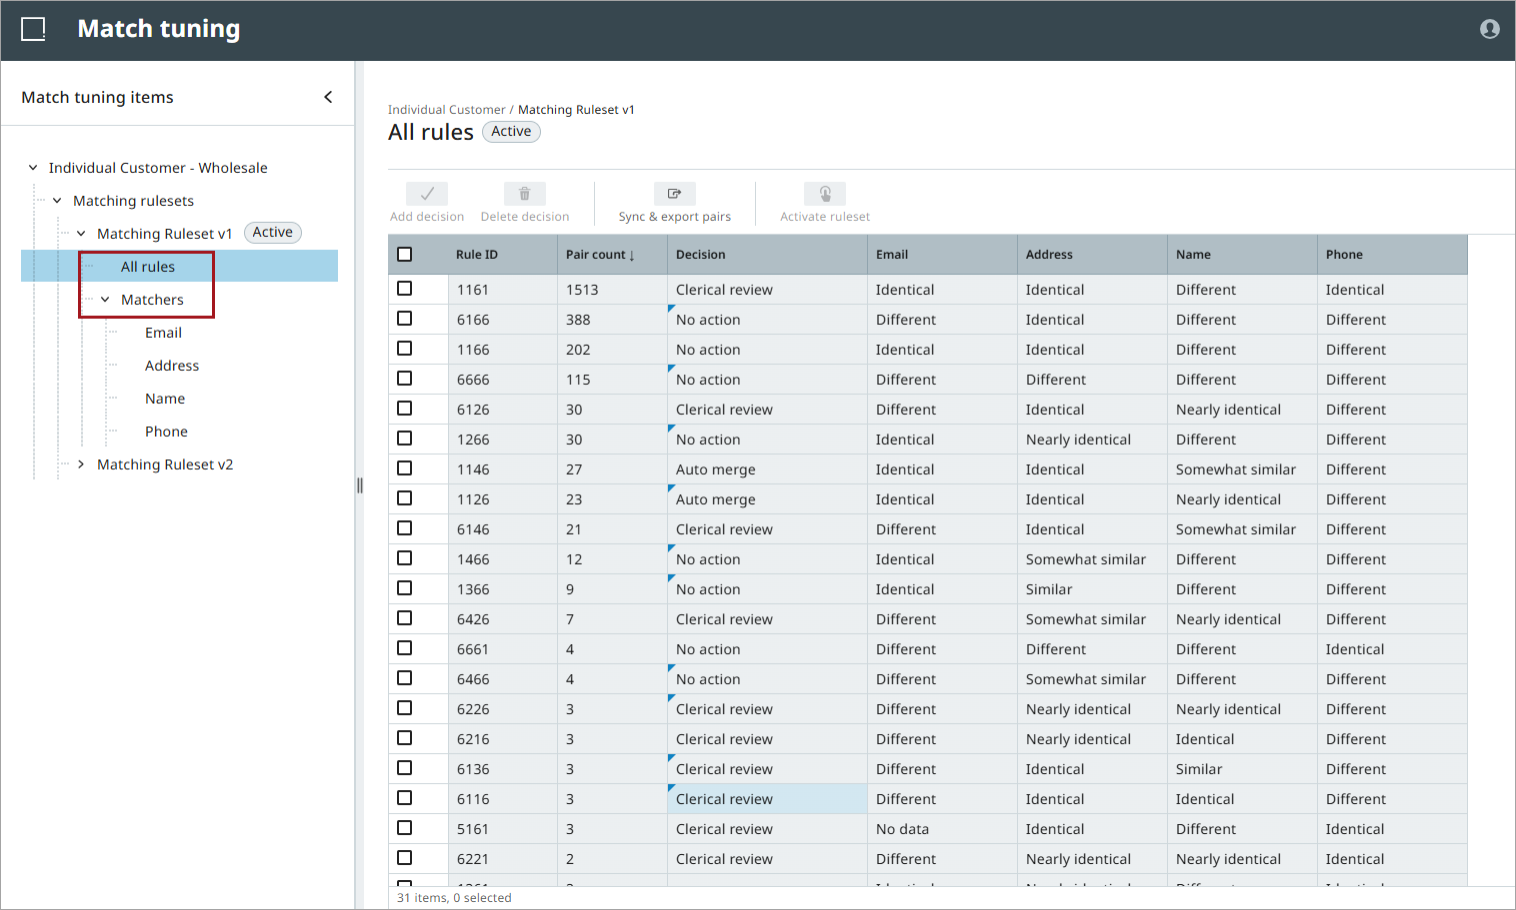Click the Delete decision button label

(525, 217)
